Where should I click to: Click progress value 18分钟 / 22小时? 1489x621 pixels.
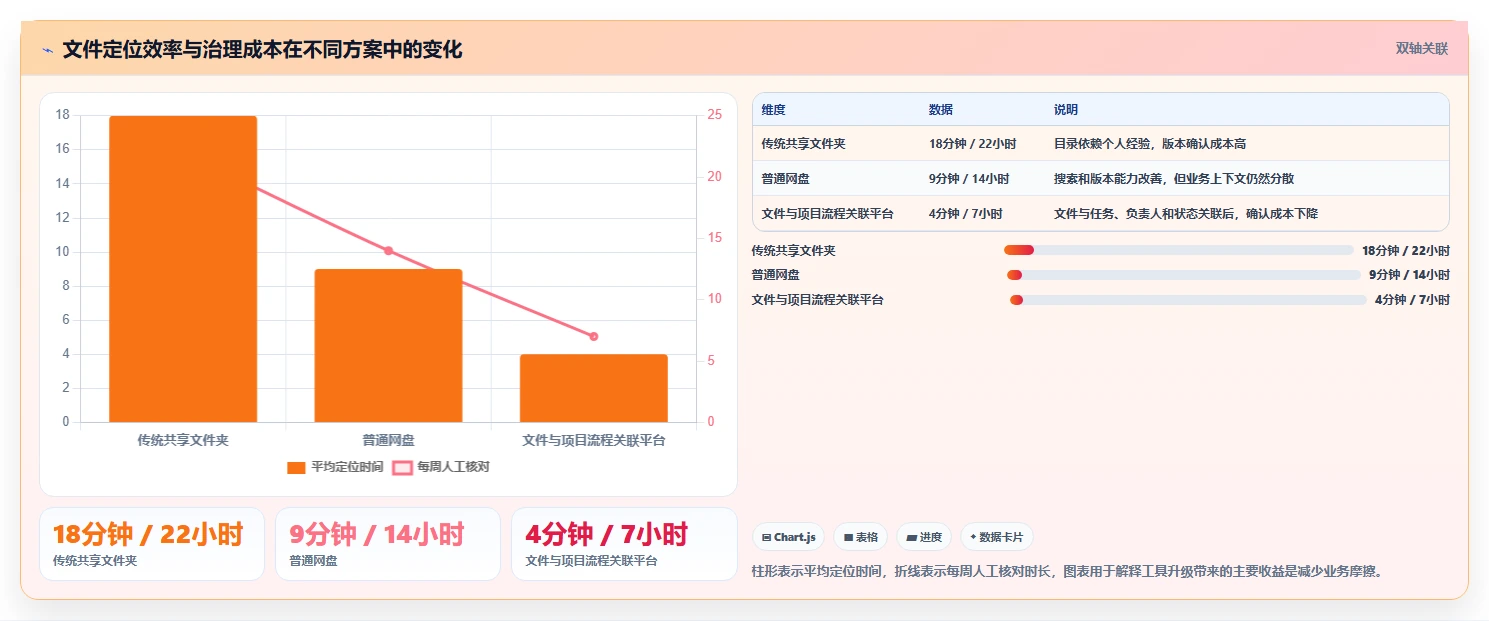(x=1405, y=251)
